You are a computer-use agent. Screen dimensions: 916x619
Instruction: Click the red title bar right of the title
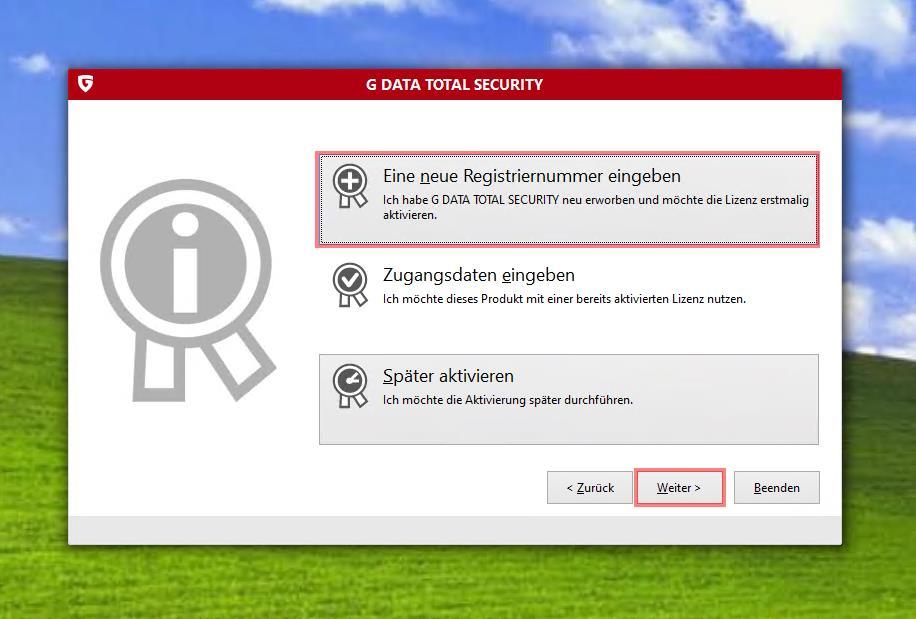coord(700,85)
